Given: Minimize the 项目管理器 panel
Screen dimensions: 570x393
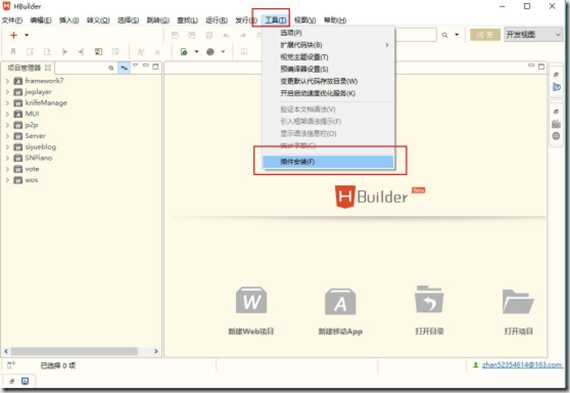Looking at the screenshot, I should (146, 66).
